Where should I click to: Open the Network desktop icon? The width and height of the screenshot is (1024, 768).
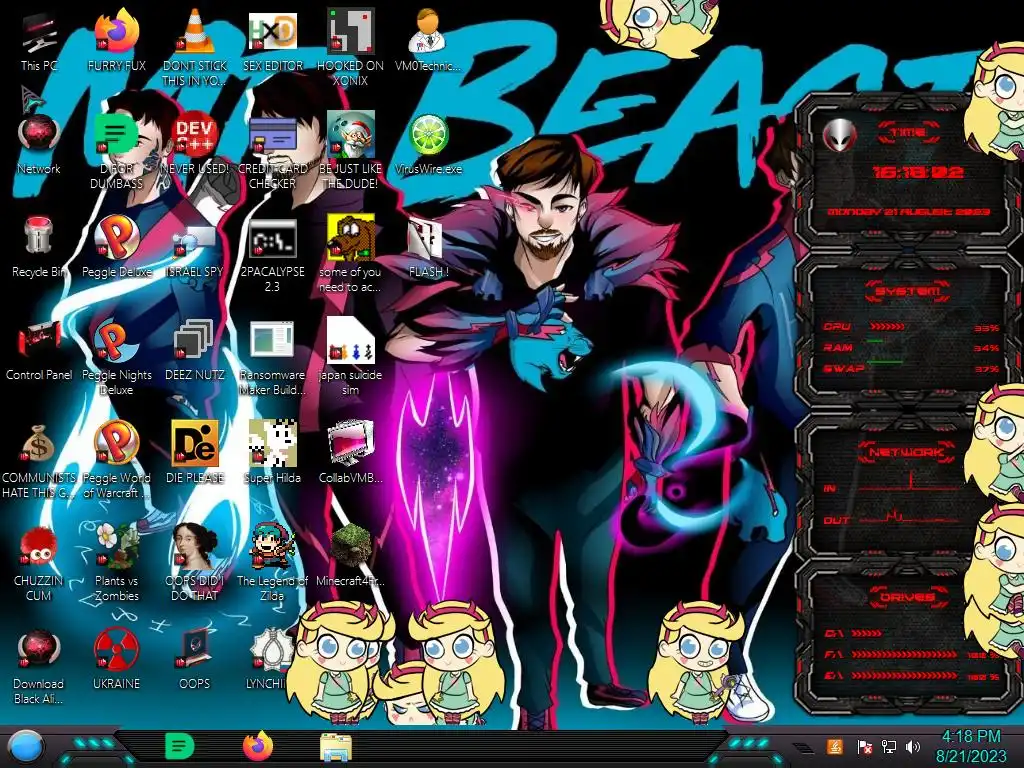(x=39, y=145)
